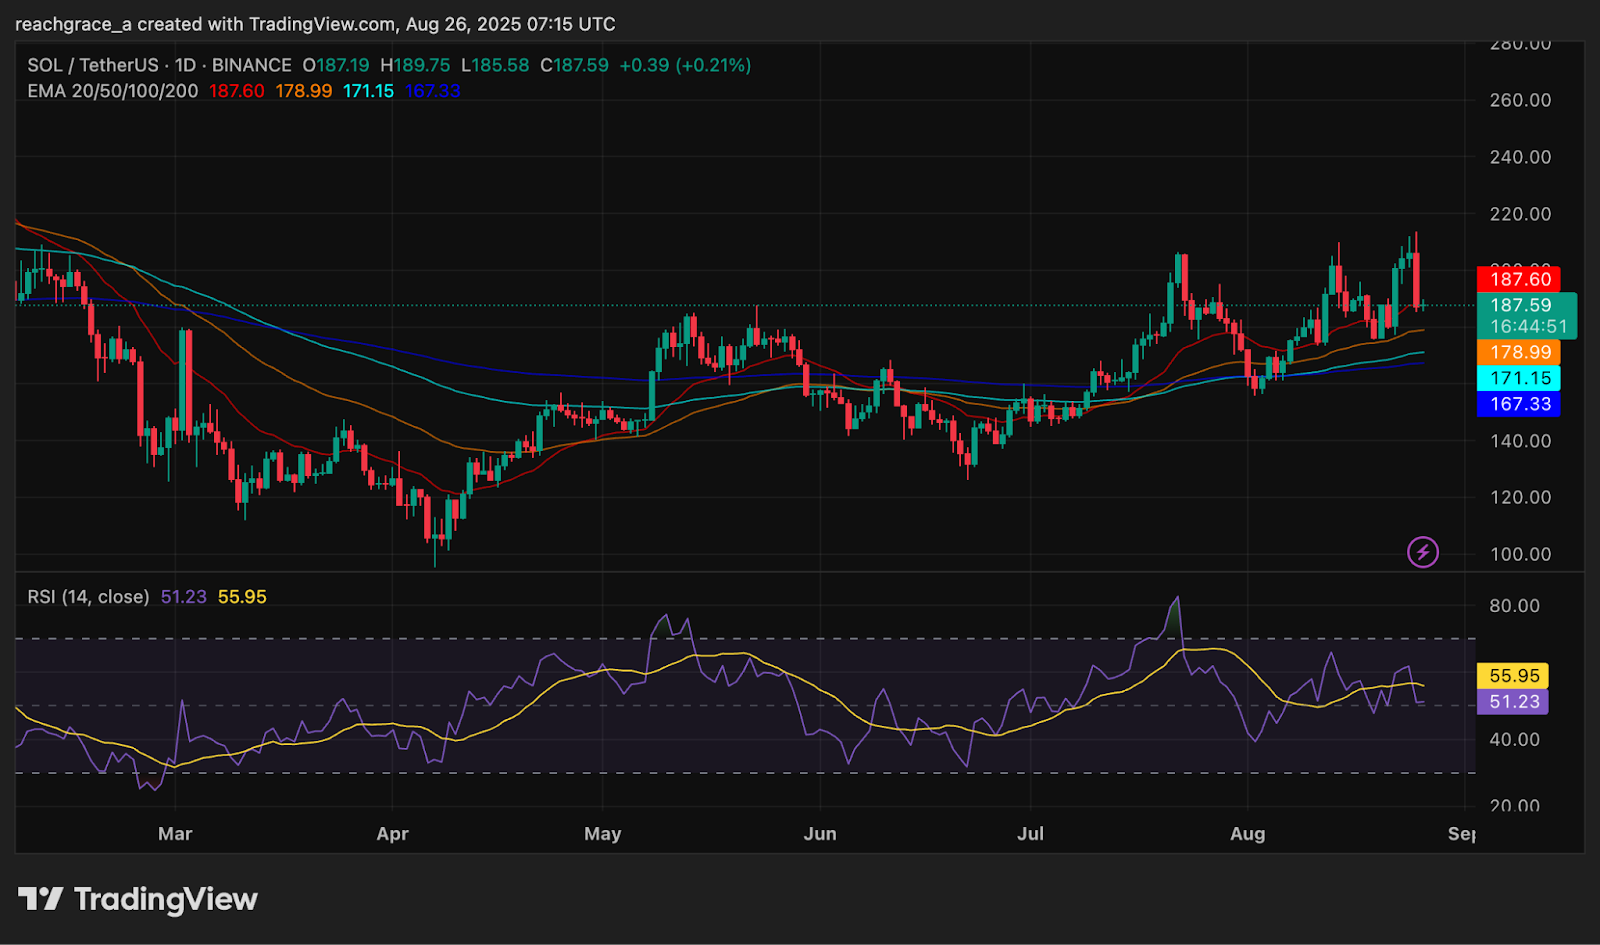Click the TradingView logo mark

(x=40, y=899)
